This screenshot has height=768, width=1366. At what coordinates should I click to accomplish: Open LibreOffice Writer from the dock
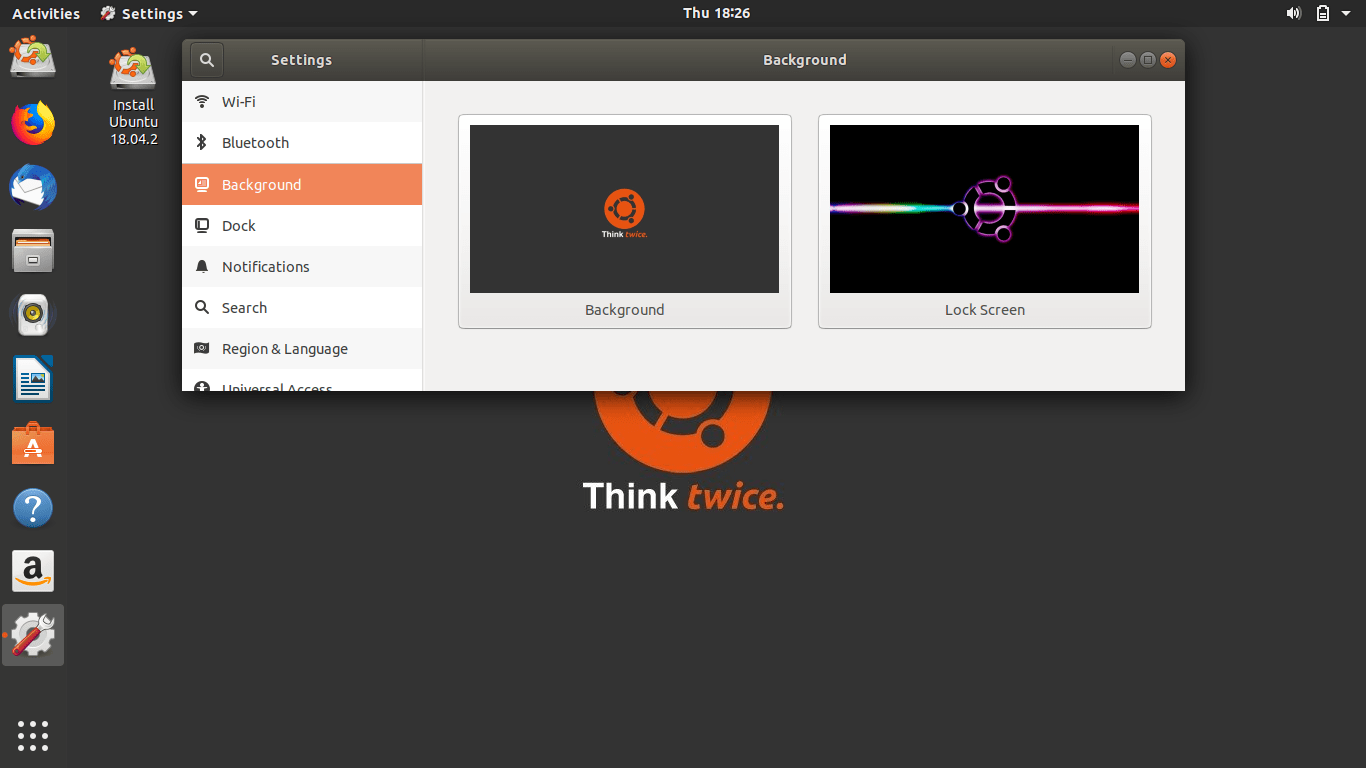(33, 379)
